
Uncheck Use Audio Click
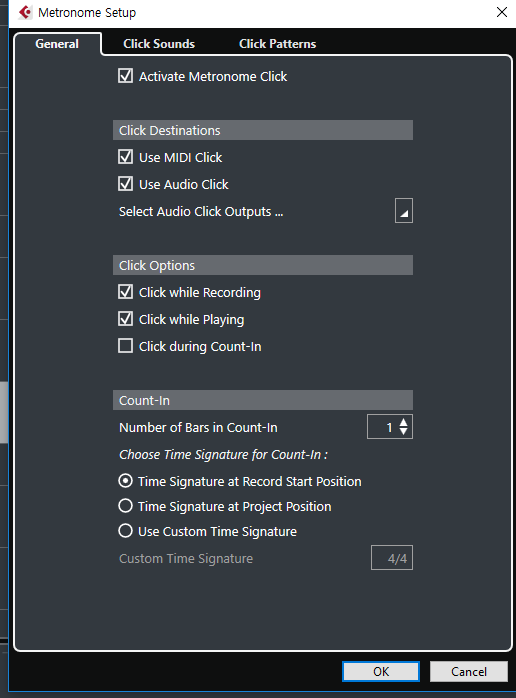[x=126, y=184]
